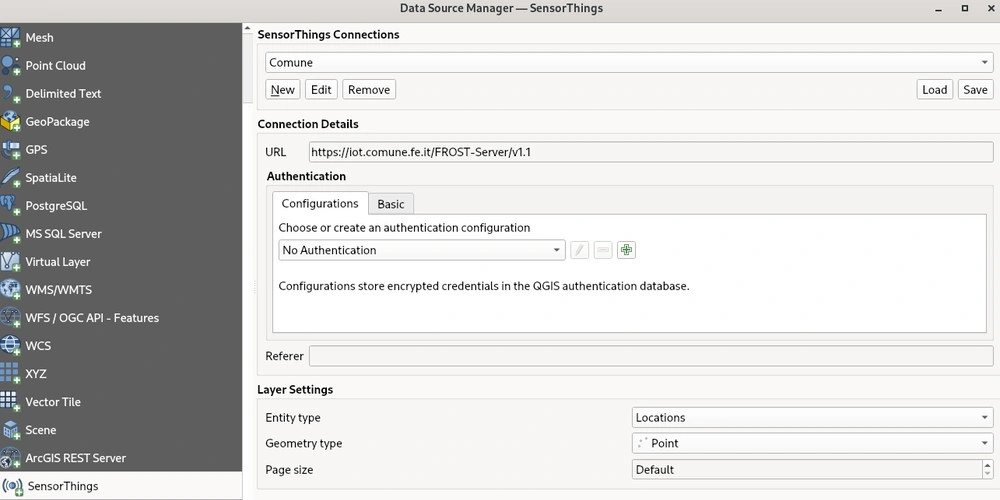This screenshot has width=1000, height=500.
Task: Open the Geometry type Point dropdown
Action: 812,444
